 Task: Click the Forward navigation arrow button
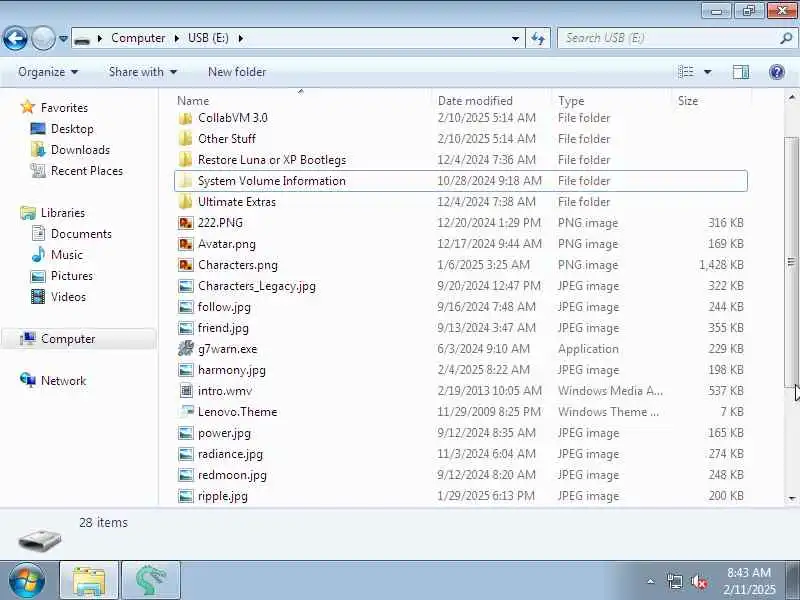click(43, 38)
